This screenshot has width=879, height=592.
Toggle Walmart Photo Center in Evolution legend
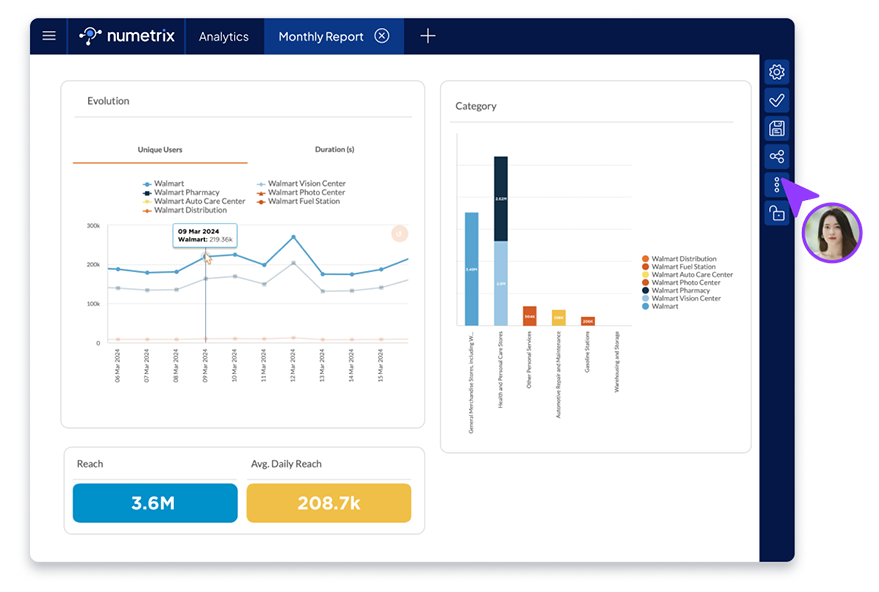point(301,192)
